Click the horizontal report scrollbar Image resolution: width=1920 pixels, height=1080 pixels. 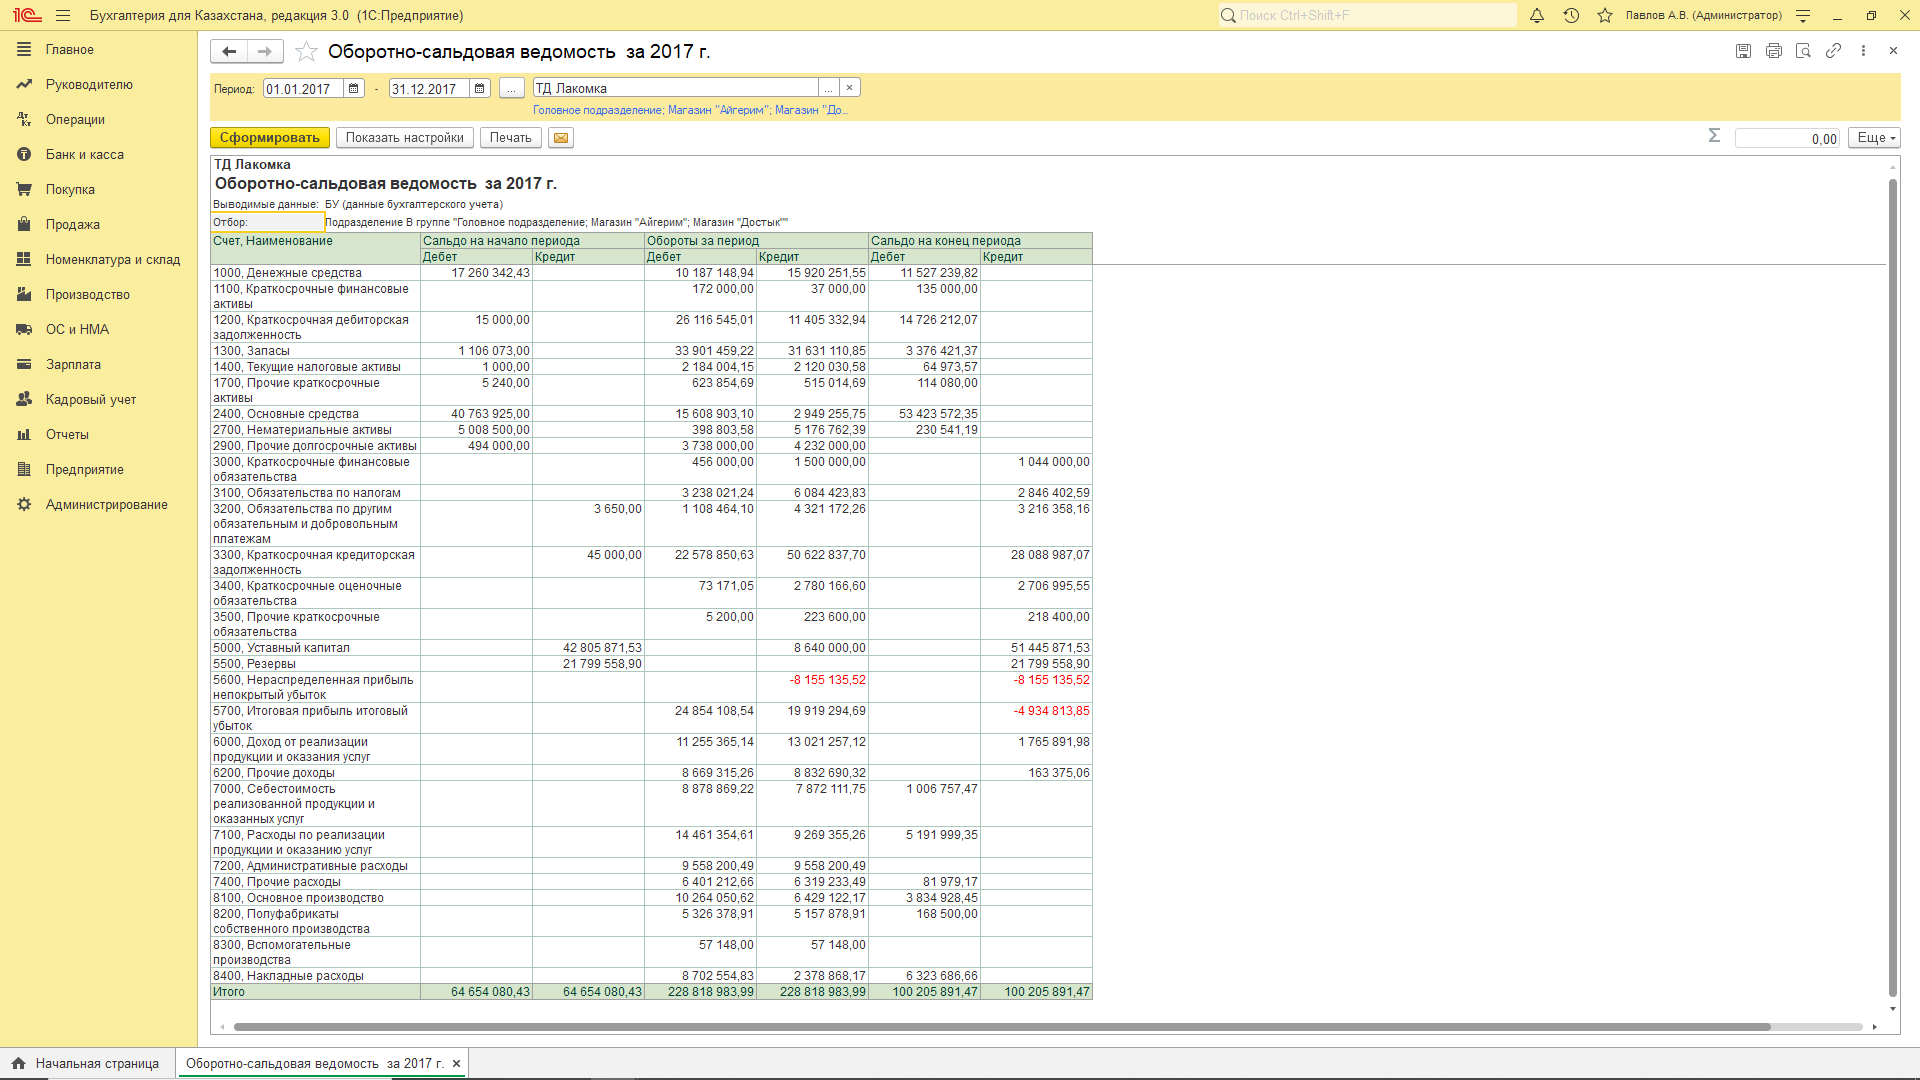point(1000,1027)
